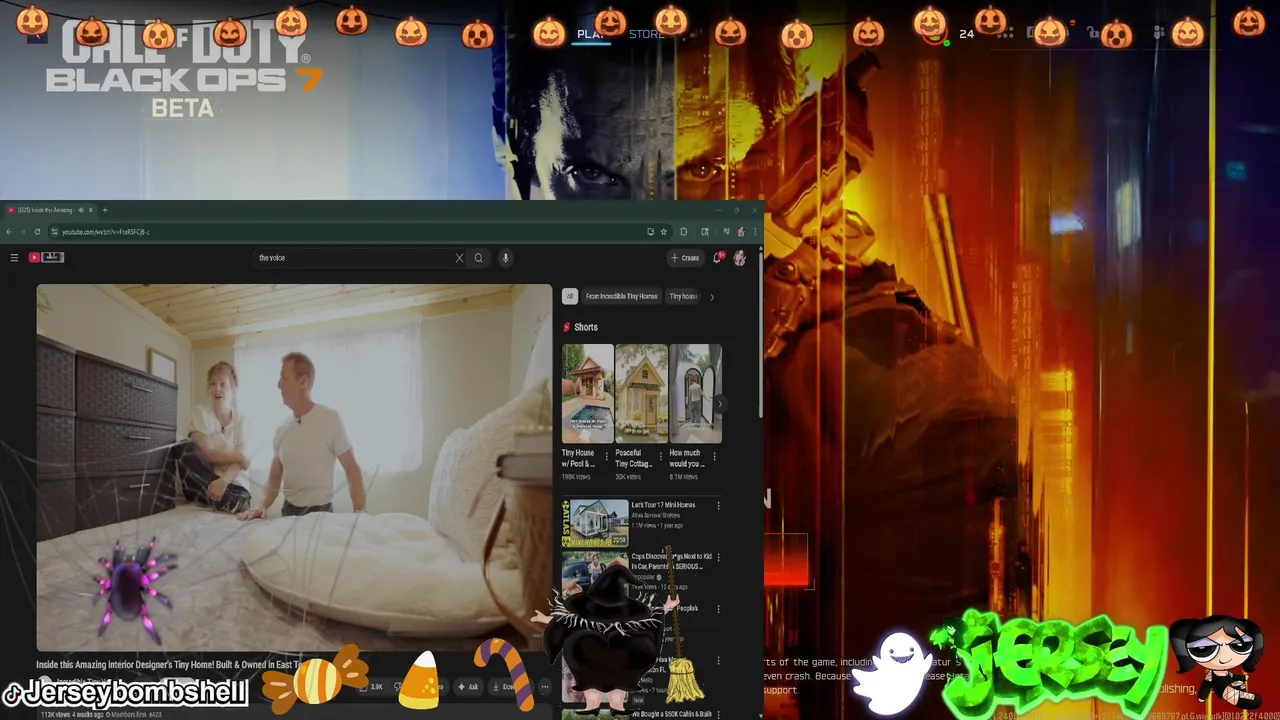
Task: Open the 'How much would you' short thumbnail
Action: click(695, 394)
